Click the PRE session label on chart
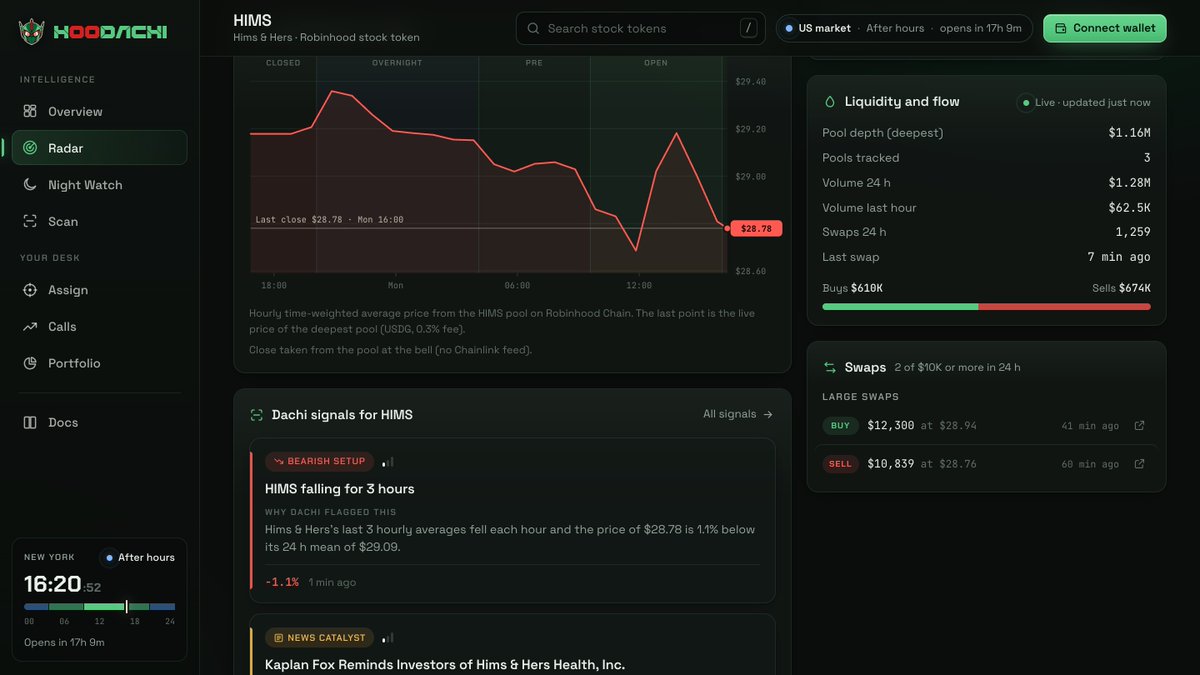 [534, 63]
